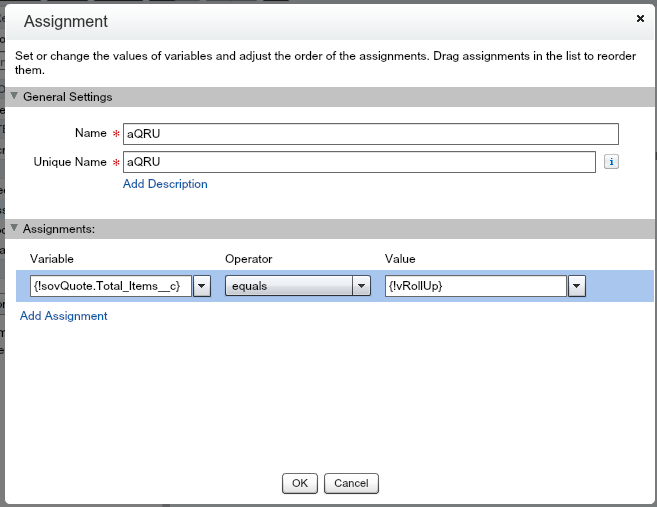Click the Operator field showing equals

(x=289, y=287)
